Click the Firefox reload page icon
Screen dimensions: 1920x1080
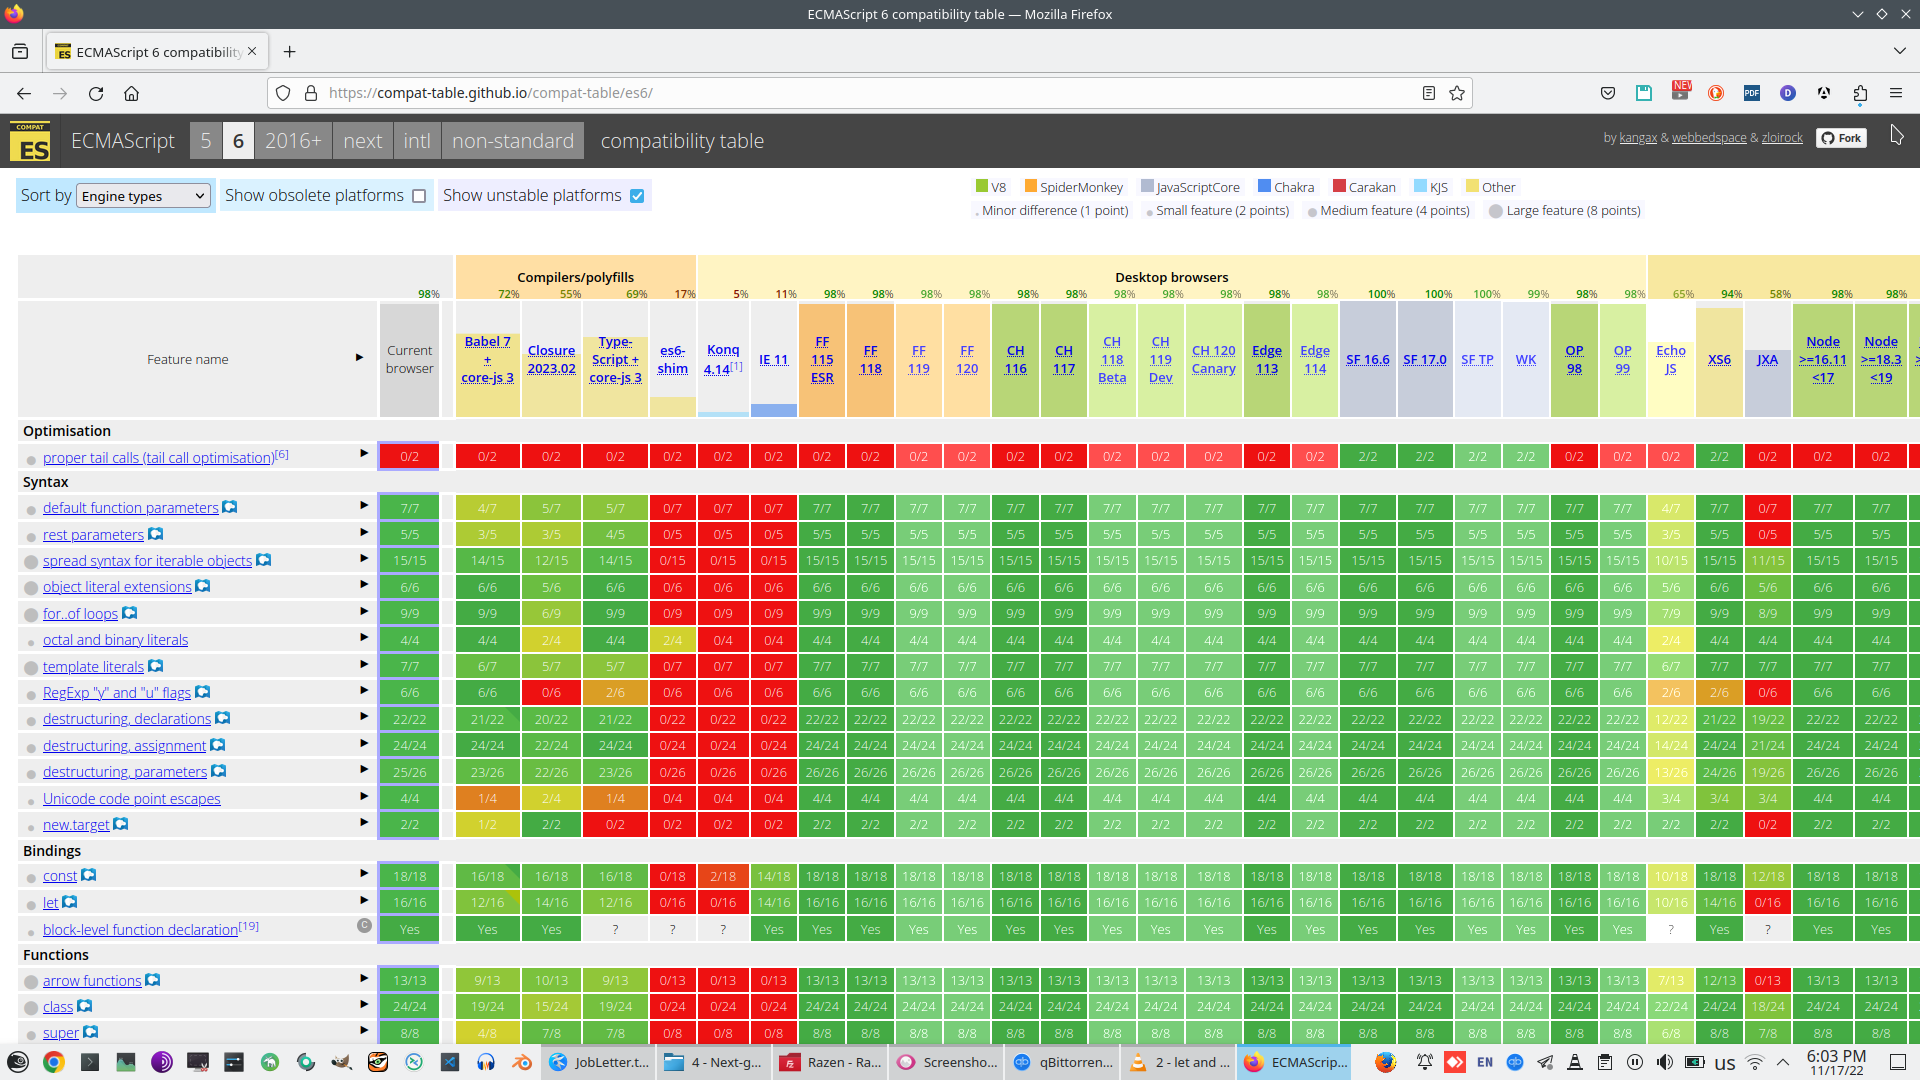pyautogui.click(x=96, y=93)
